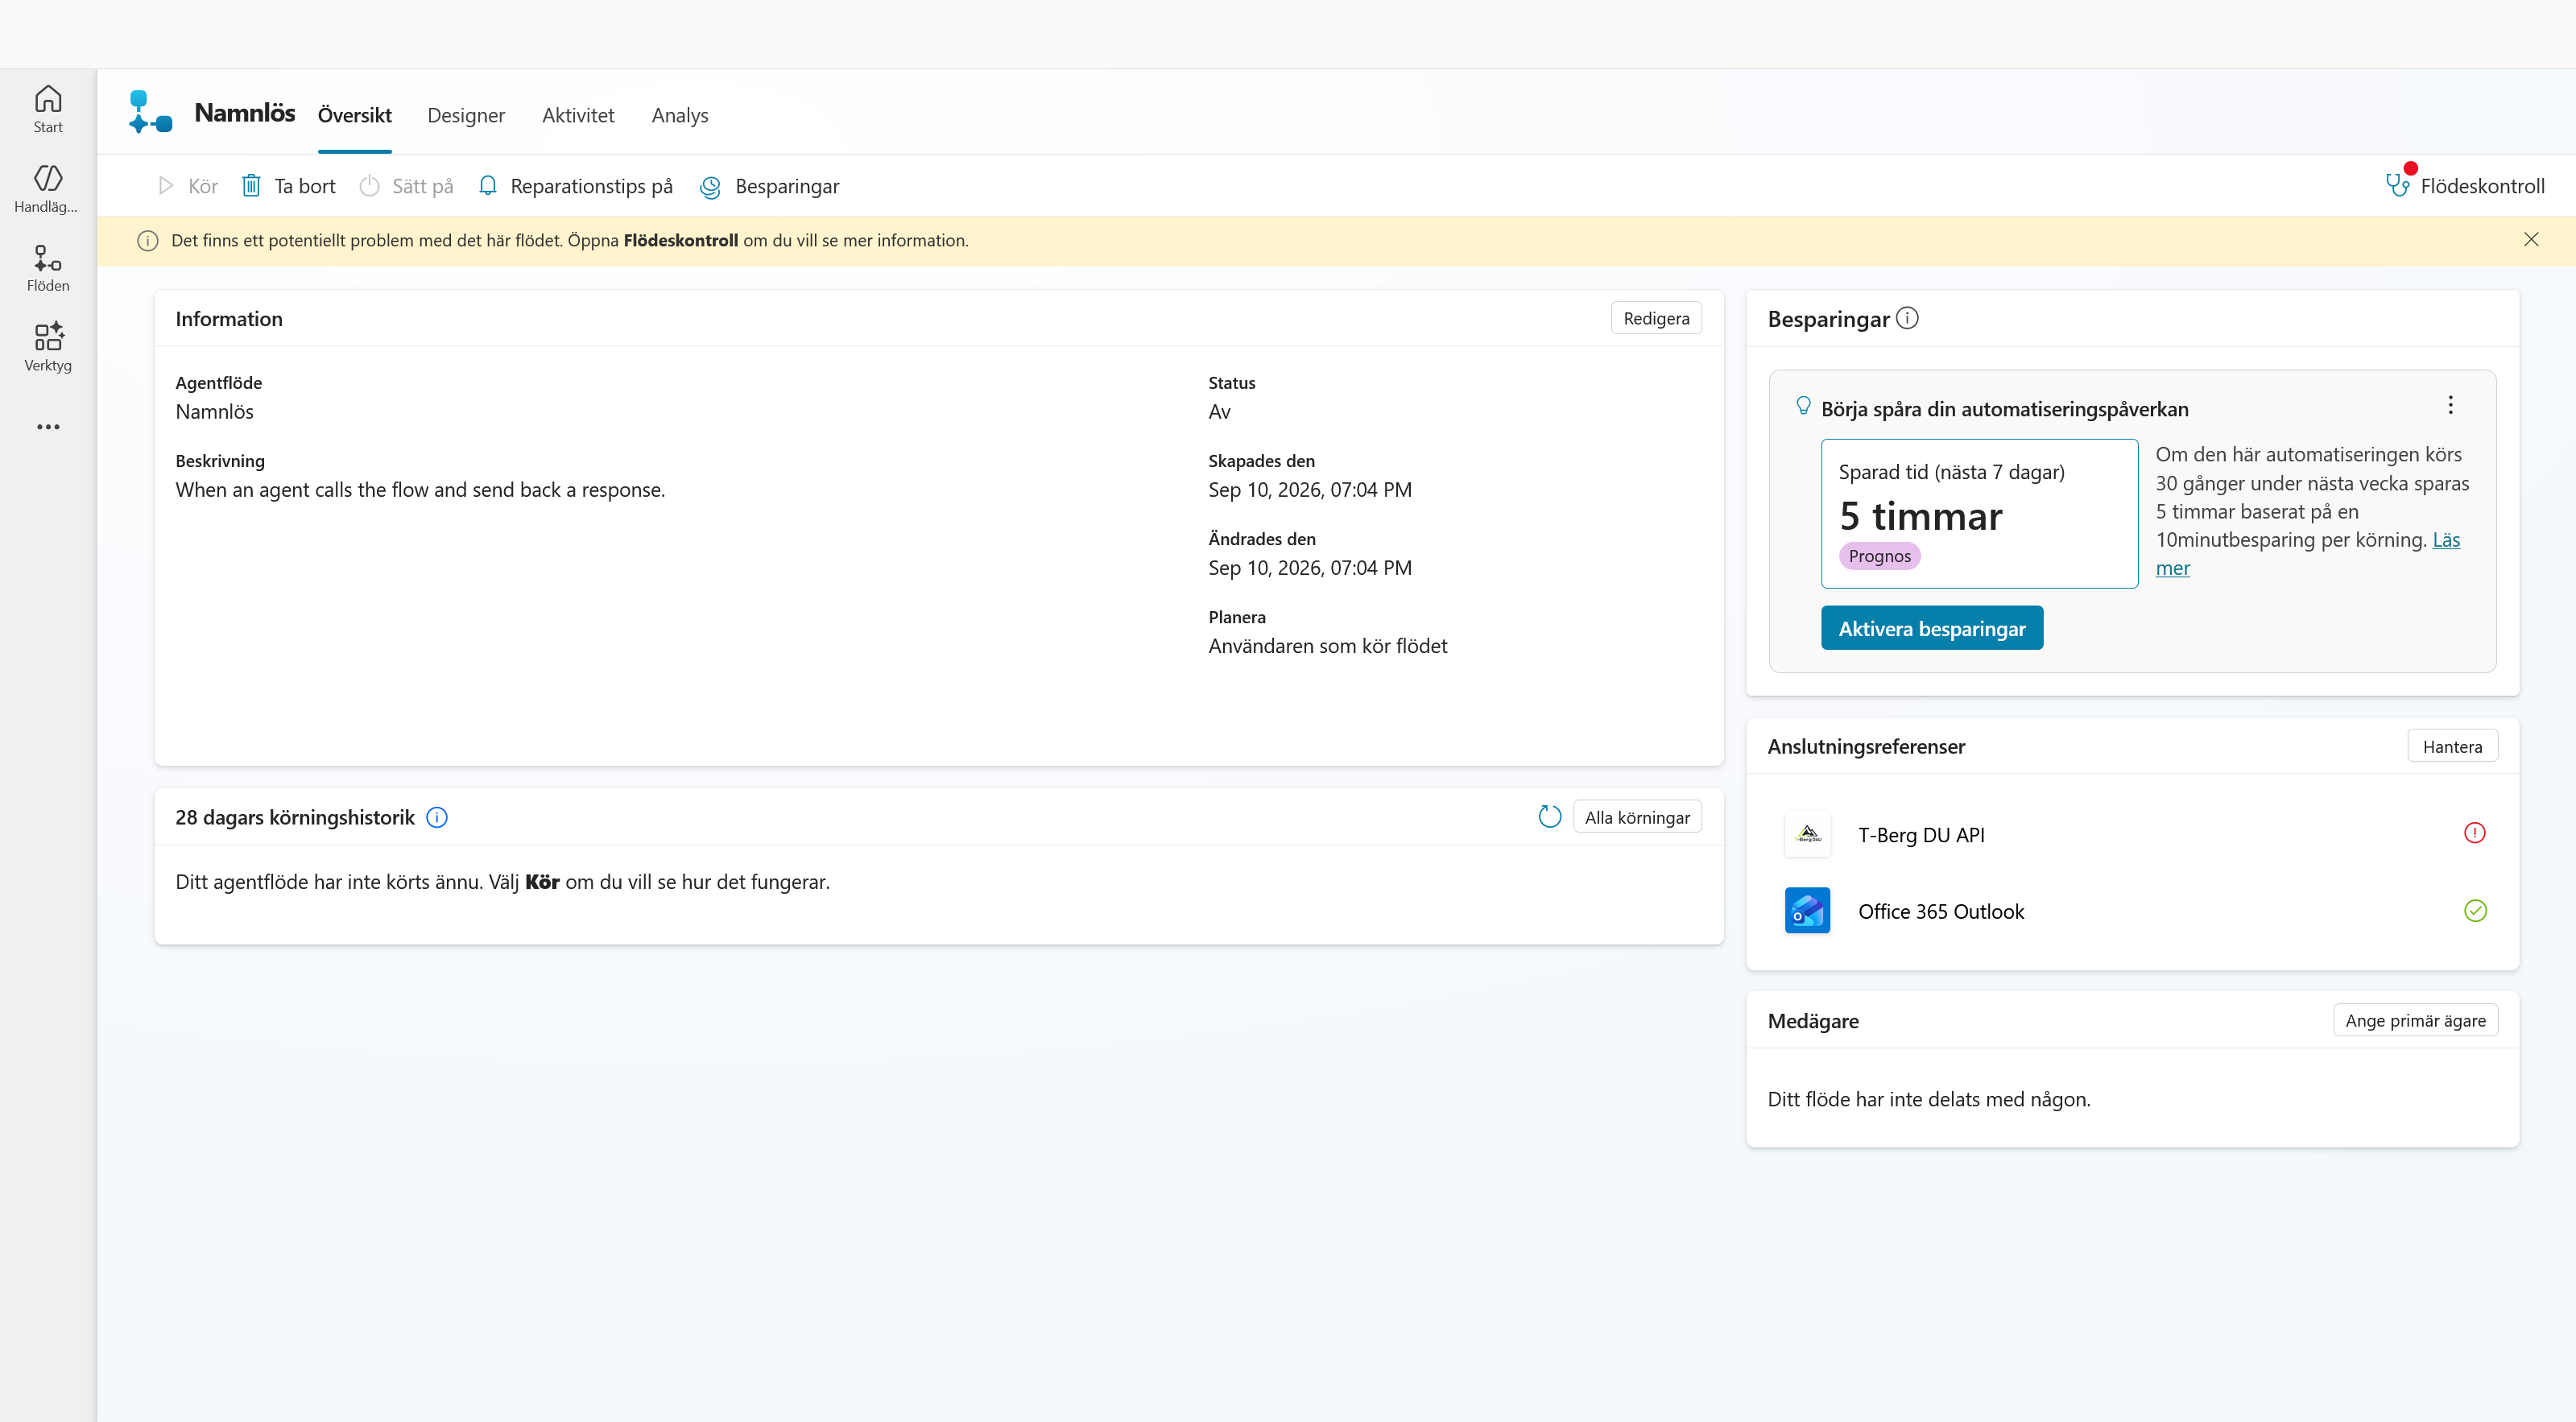Viewport: 2576px width, 1422px height.
Task: Open Verktyg in the sidebar
Action: (x=48, y=347)
